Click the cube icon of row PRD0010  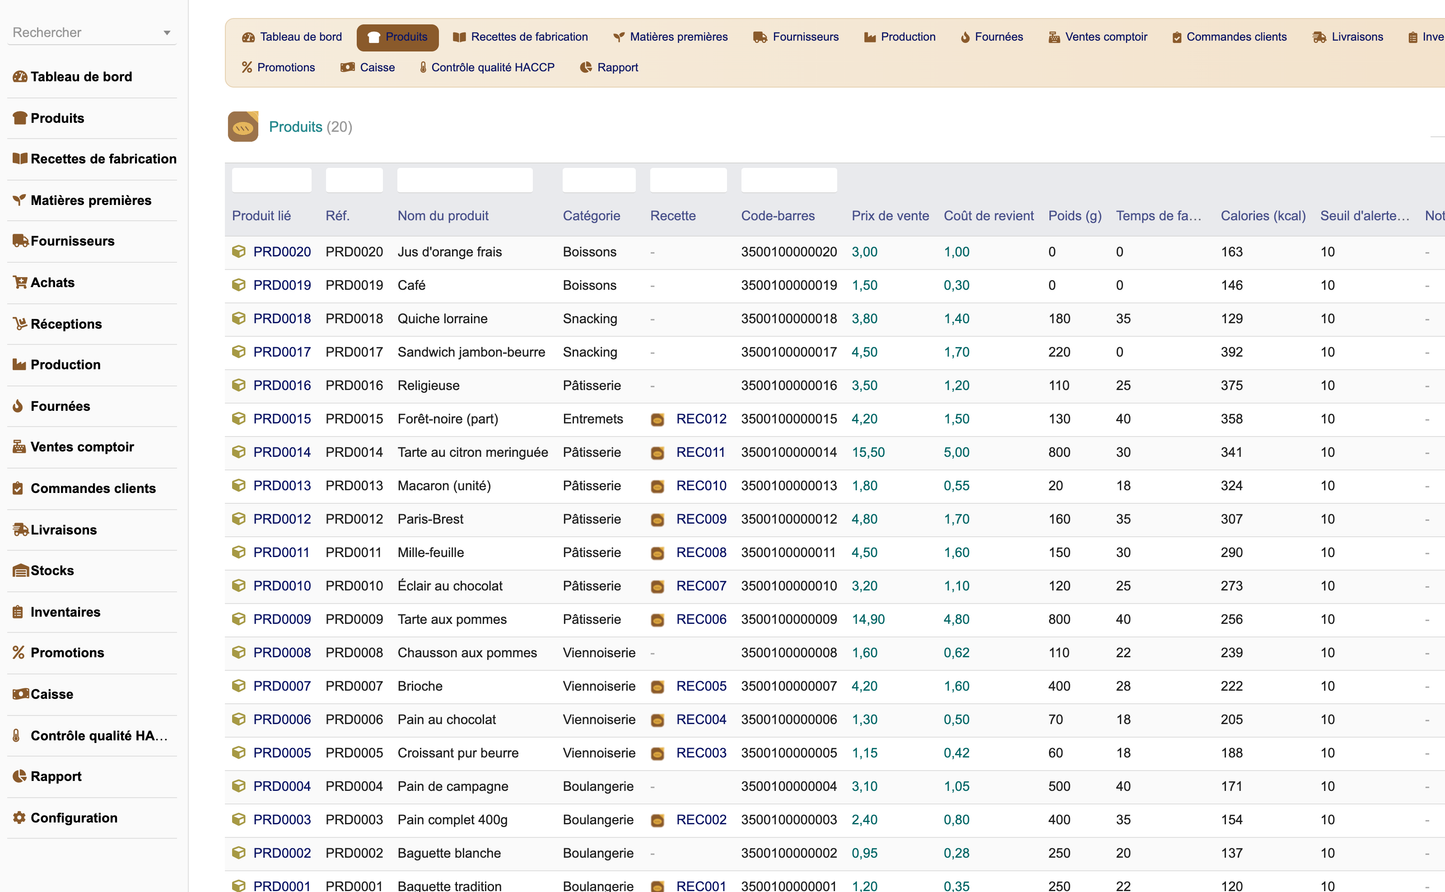coord(238,586)
